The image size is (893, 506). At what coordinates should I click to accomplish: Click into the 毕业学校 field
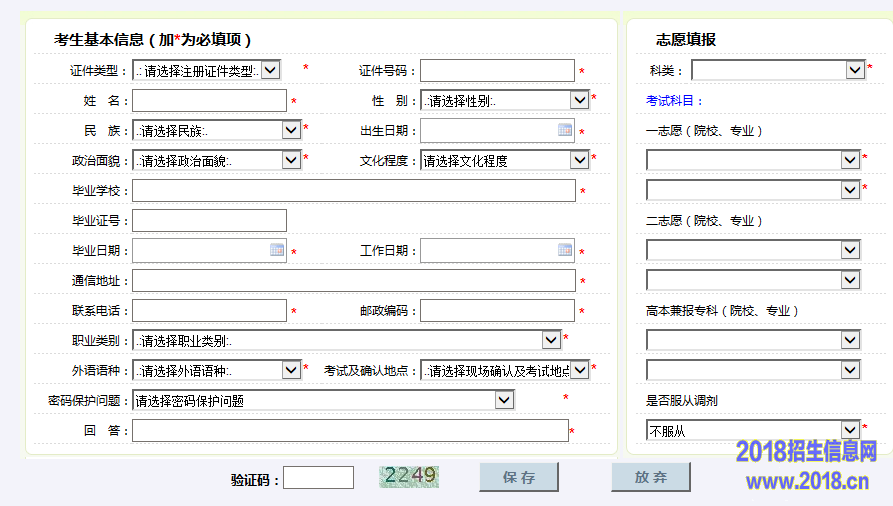[353, 190]
